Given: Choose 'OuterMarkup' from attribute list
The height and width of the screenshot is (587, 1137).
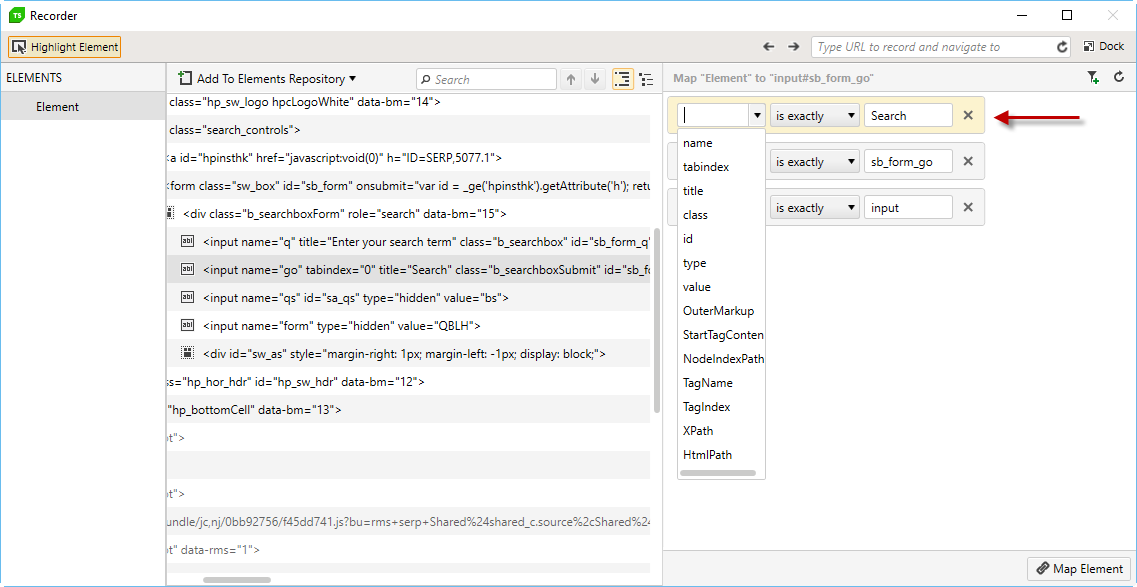Looking at the screenshot, I should [x=721, y=310].
